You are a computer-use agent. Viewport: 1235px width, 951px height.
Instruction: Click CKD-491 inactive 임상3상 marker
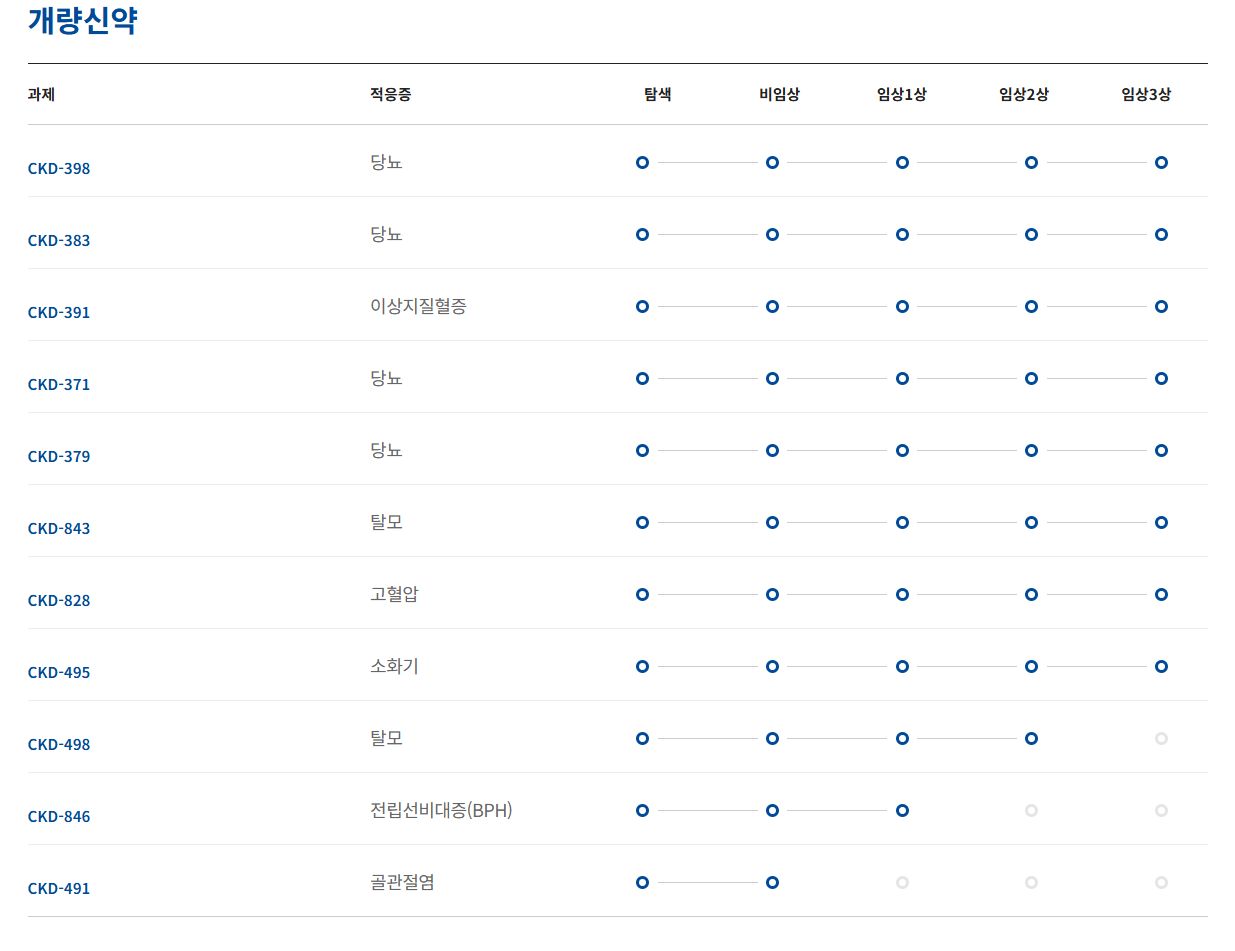click(x=1161, y=882)
